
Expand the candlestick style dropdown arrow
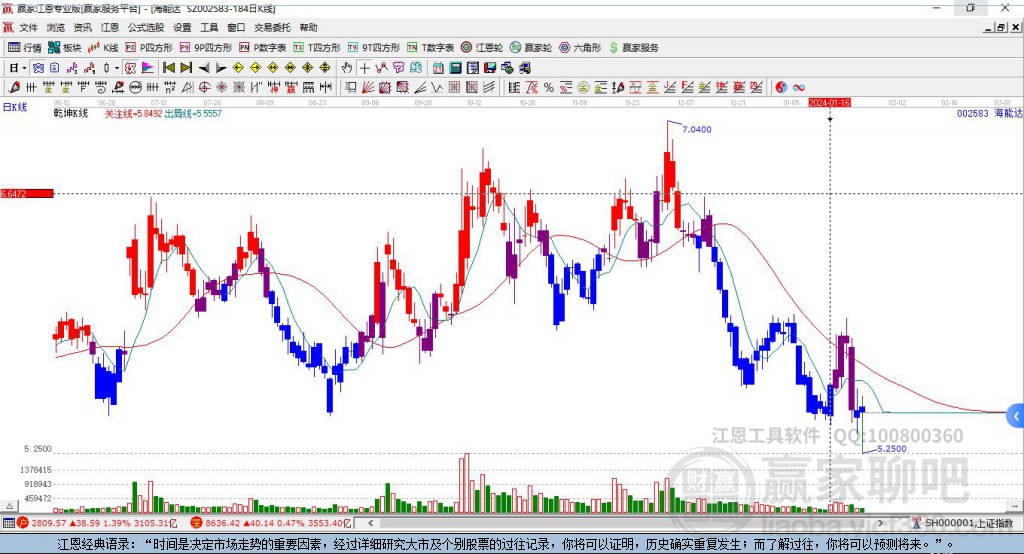[x=117, y=68]
